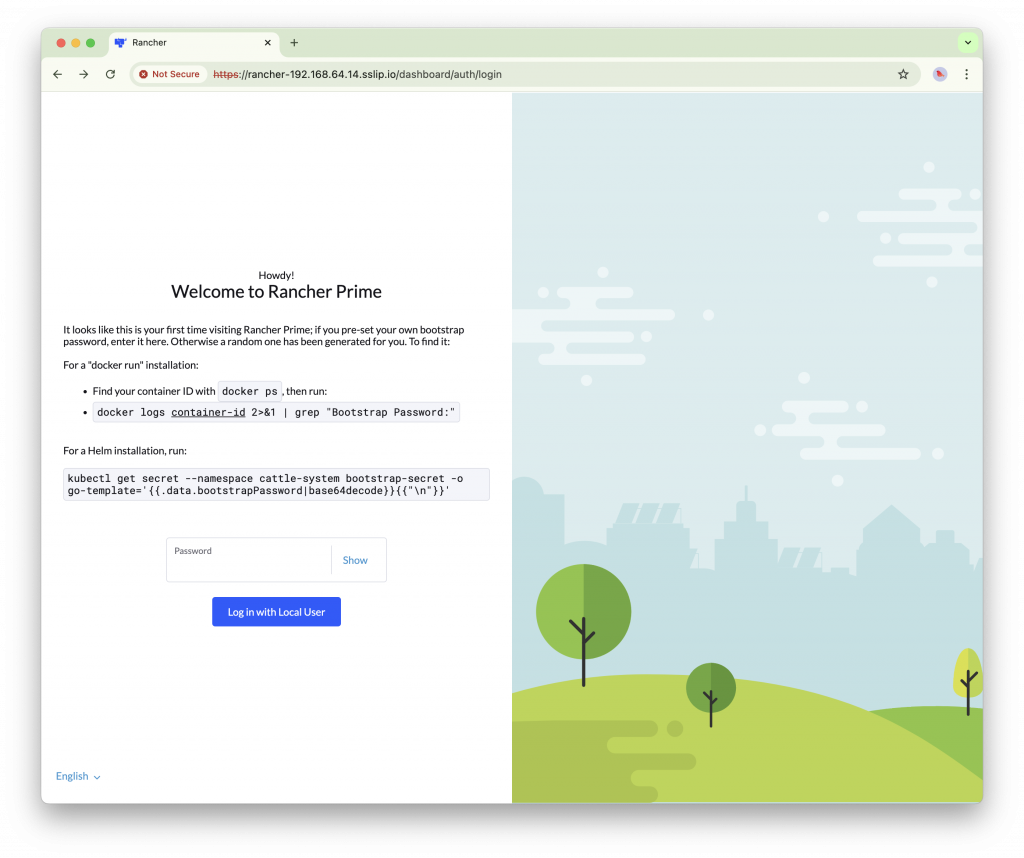1024x858 pixels.
Task: Open the Chrome profile avatar
Action: 940,74
